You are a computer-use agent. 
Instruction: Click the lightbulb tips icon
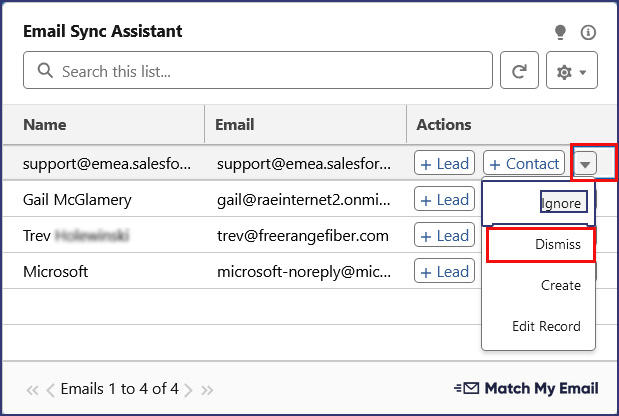coord(561,32)
